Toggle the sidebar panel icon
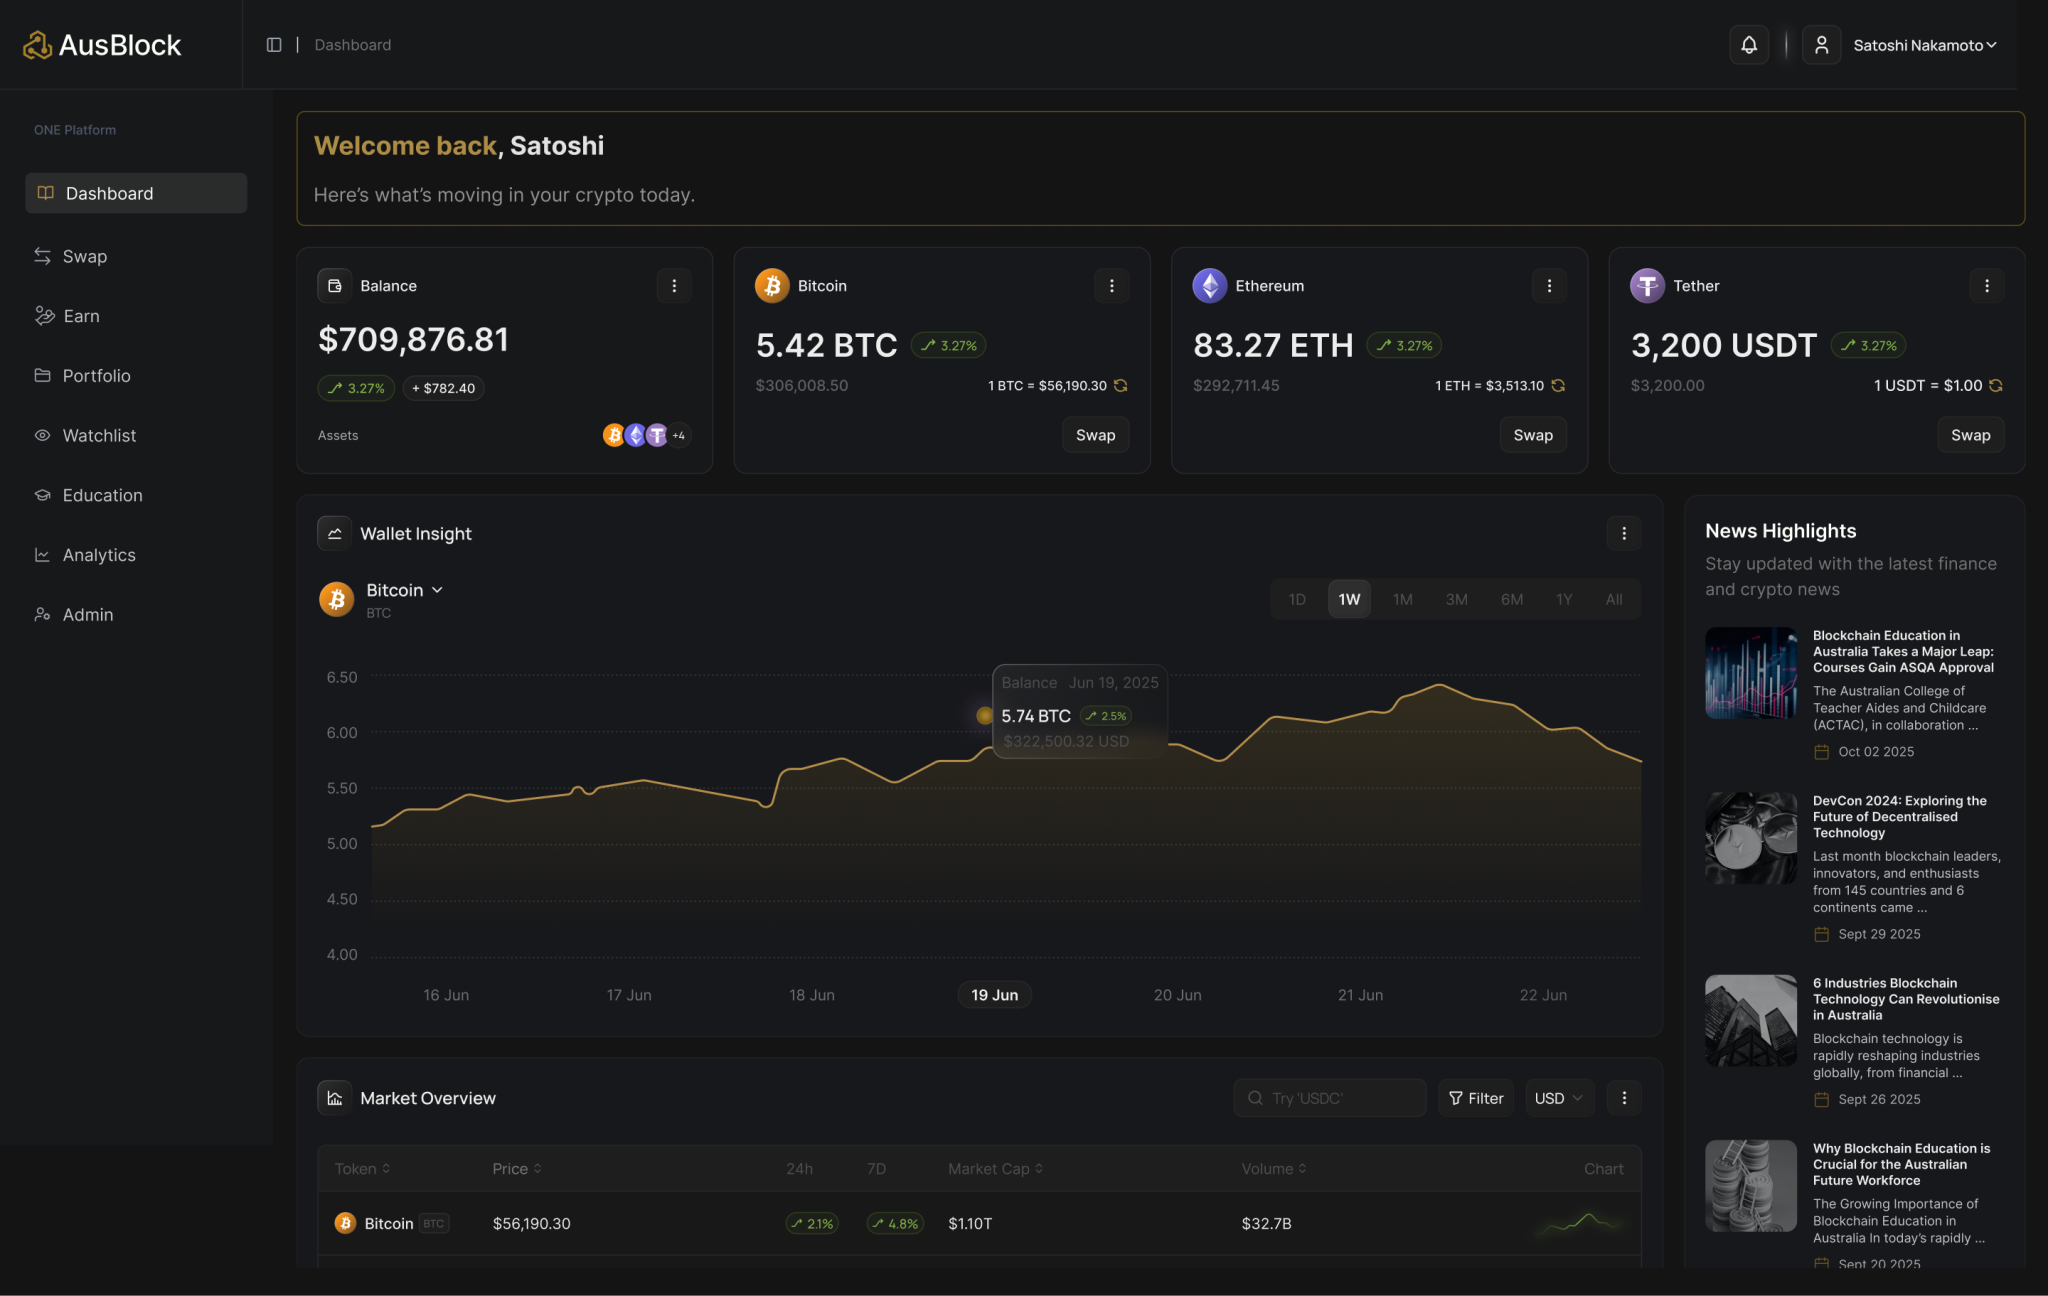The height and width of the screenshot is (1296, 2048). point(273,45)
